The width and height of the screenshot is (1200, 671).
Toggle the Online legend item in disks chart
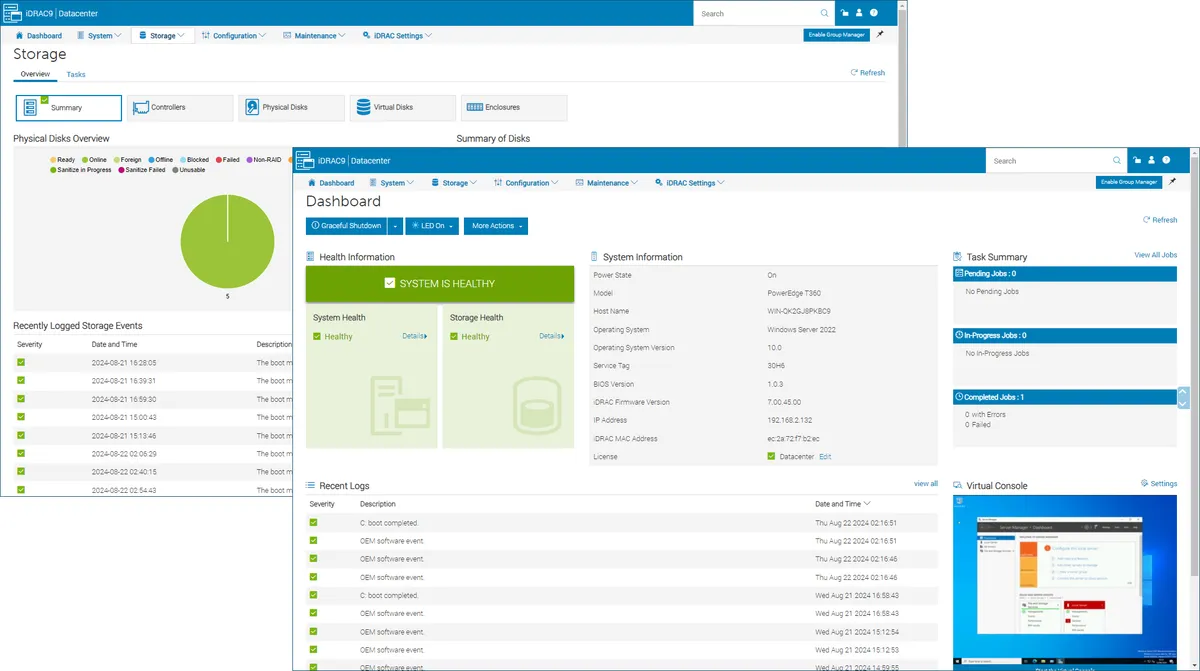click(94, 160)
